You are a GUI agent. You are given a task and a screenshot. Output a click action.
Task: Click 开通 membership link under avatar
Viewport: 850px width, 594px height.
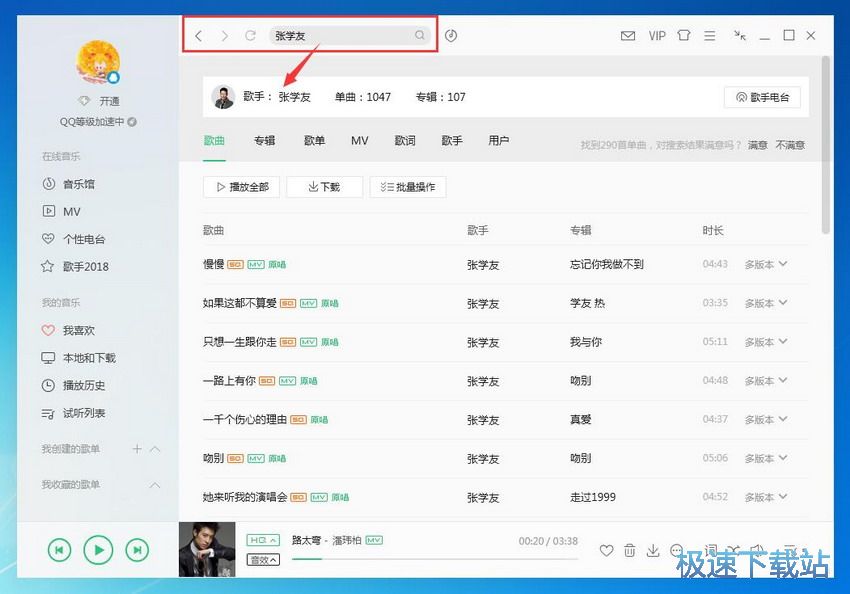tap(110, 101)
